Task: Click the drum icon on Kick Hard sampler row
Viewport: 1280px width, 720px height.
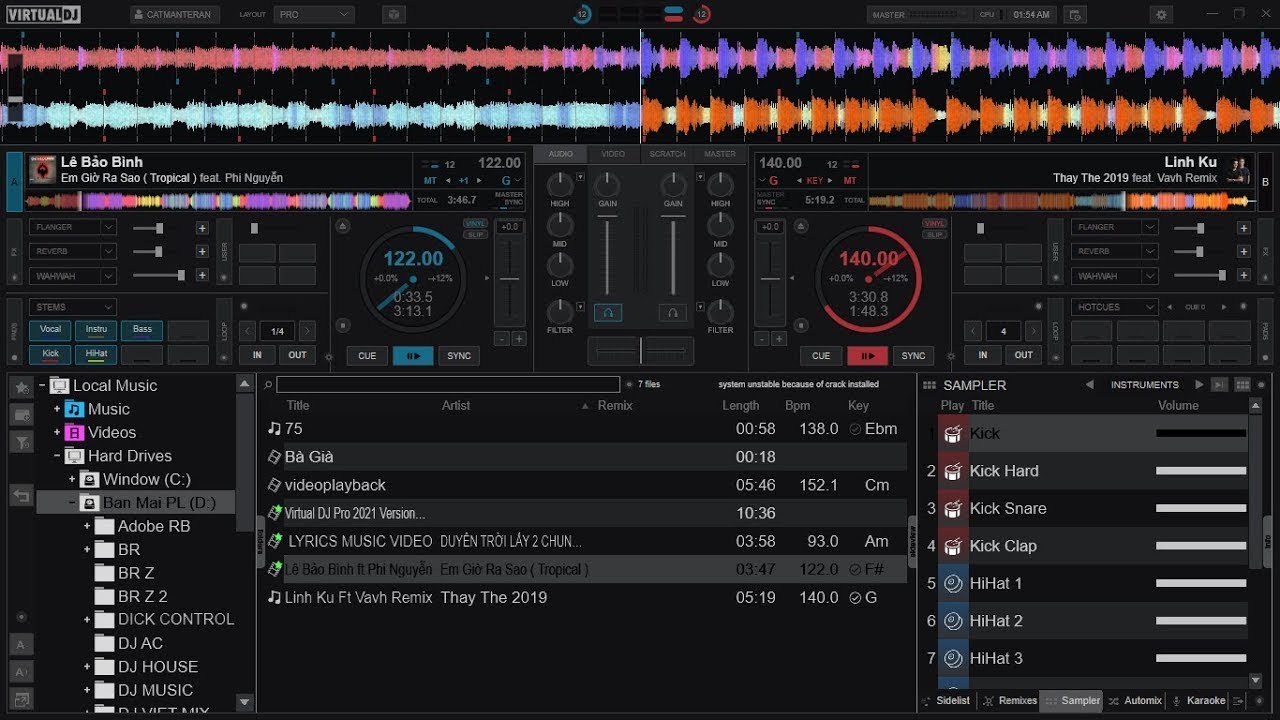Action: [x=954, y=470]
